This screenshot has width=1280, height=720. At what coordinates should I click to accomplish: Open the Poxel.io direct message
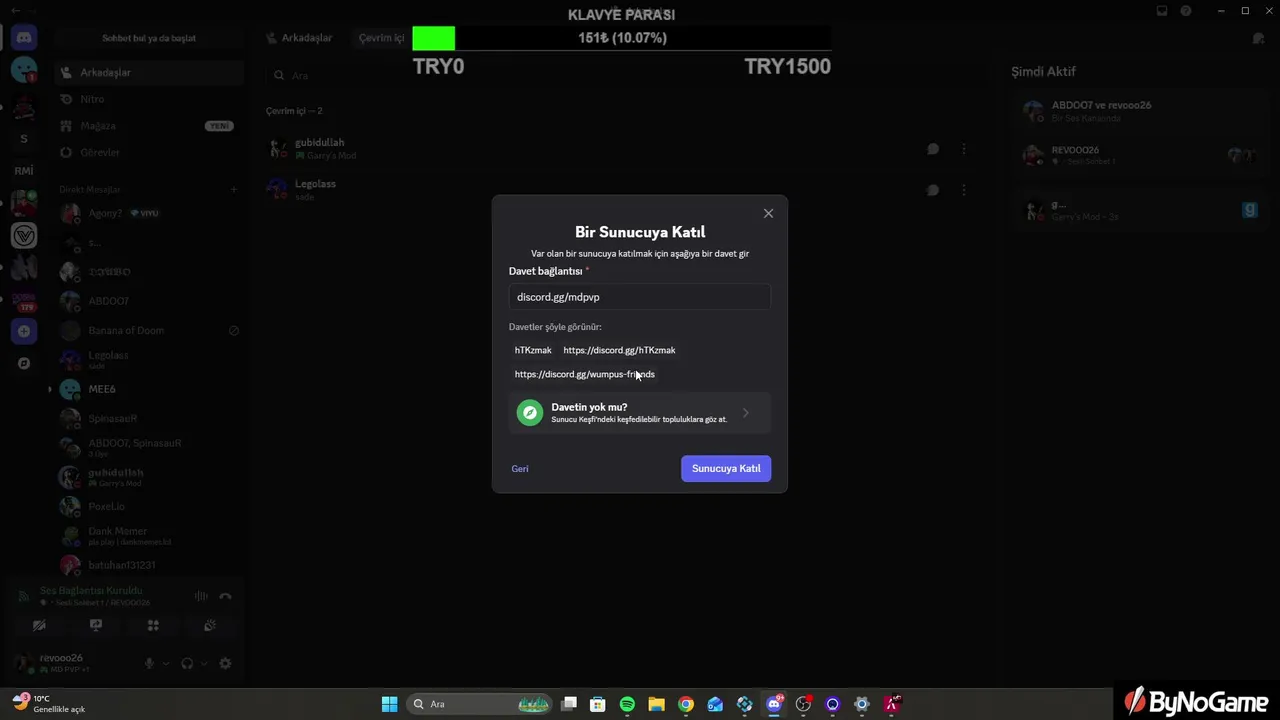149,507
